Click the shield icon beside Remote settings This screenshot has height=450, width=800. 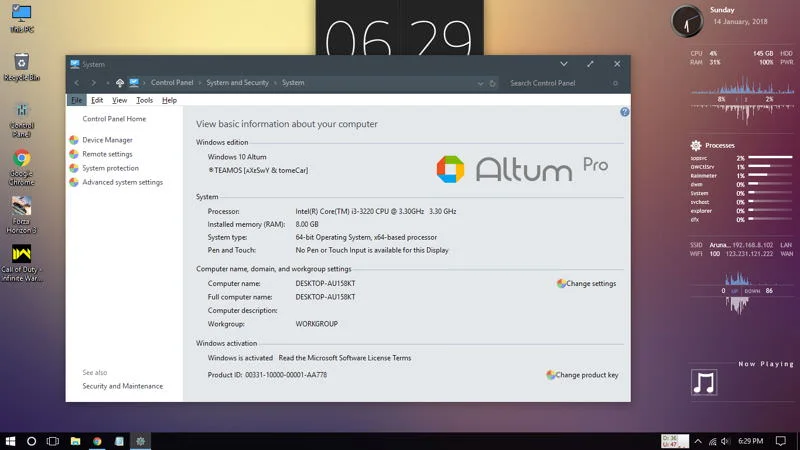(x=74, y=154)
